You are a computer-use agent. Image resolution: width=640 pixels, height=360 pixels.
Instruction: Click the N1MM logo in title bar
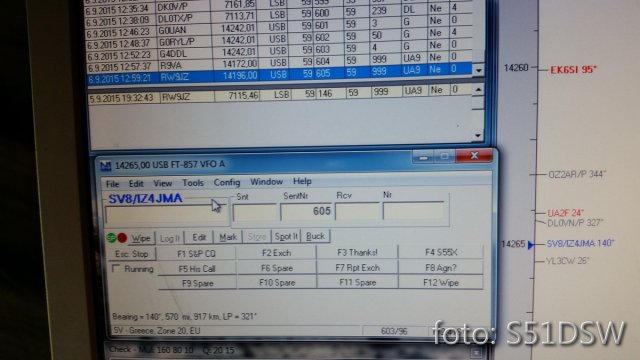pos(106,166)
